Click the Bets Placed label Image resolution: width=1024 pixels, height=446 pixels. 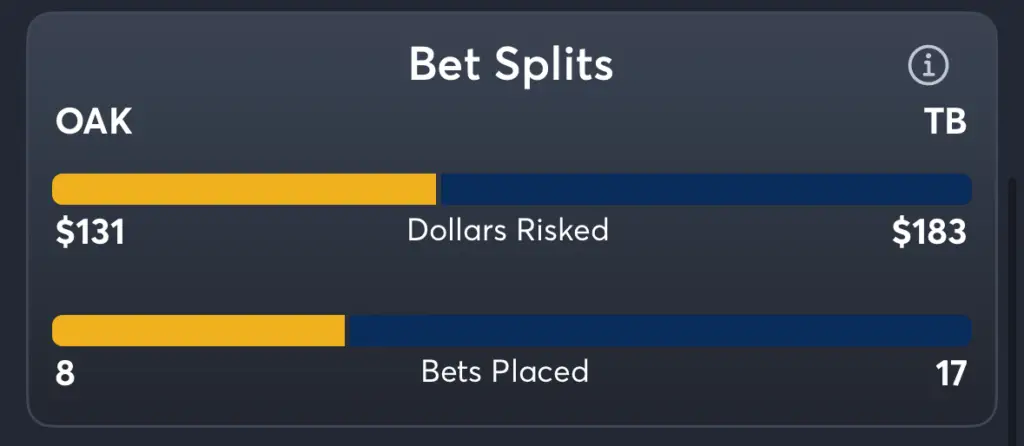coord(505,372)
